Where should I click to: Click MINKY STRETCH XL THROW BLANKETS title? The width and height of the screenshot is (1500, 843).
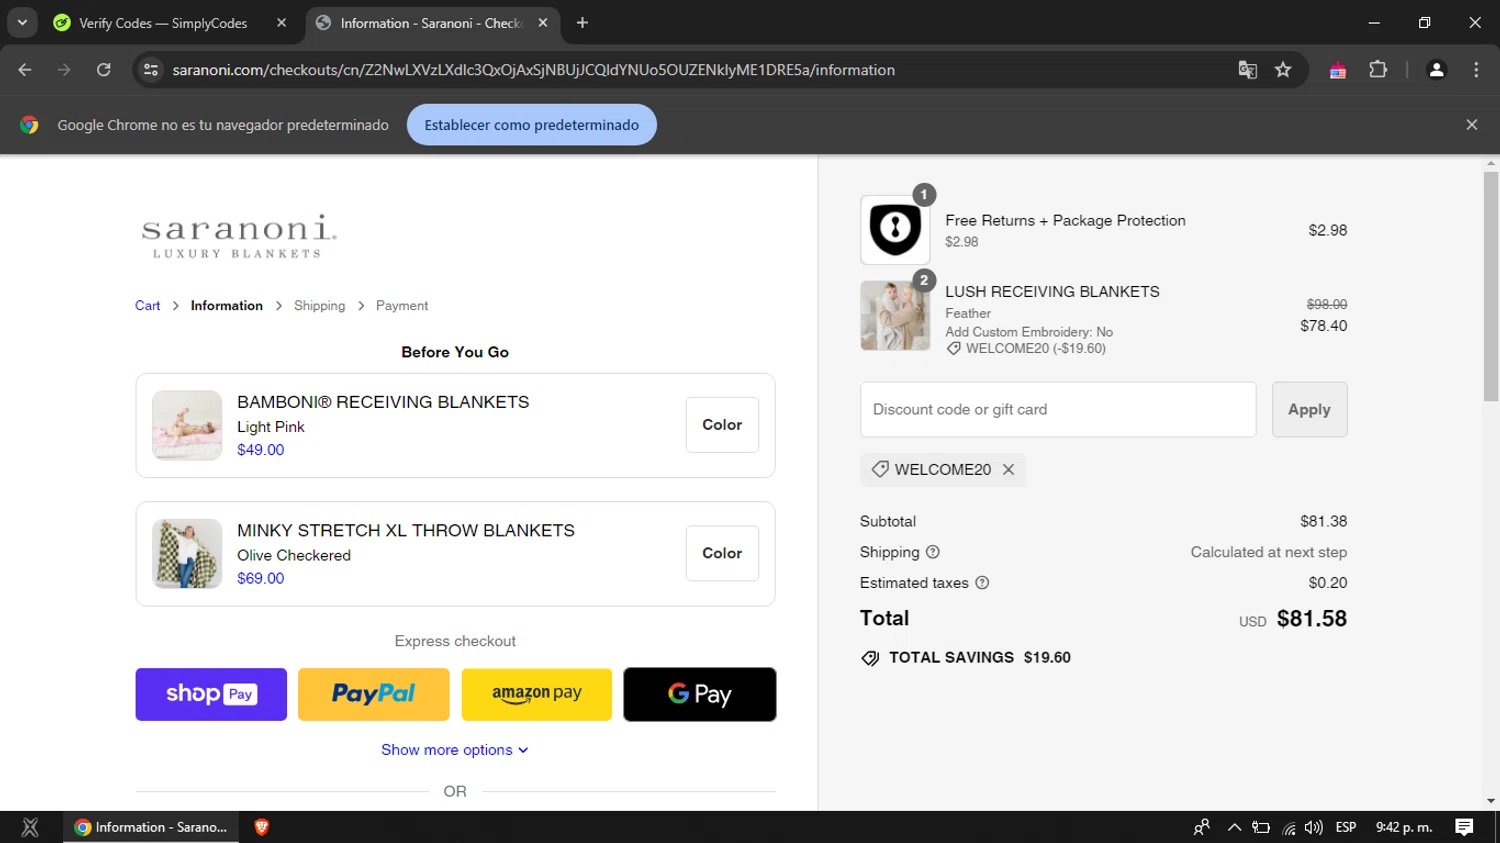pos(406,531)
